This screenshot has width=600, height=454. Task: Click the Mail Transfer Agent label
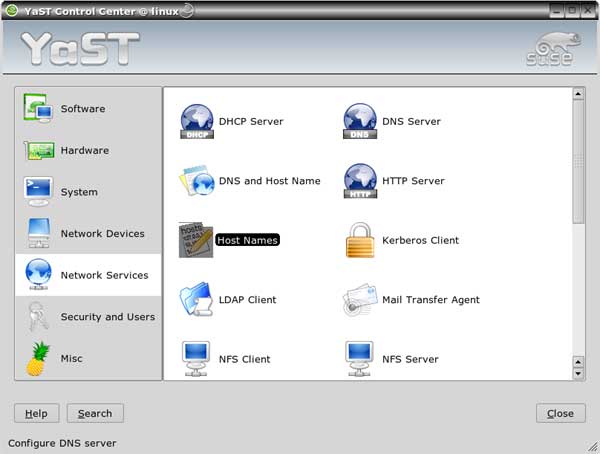click(x=431, y=300)
